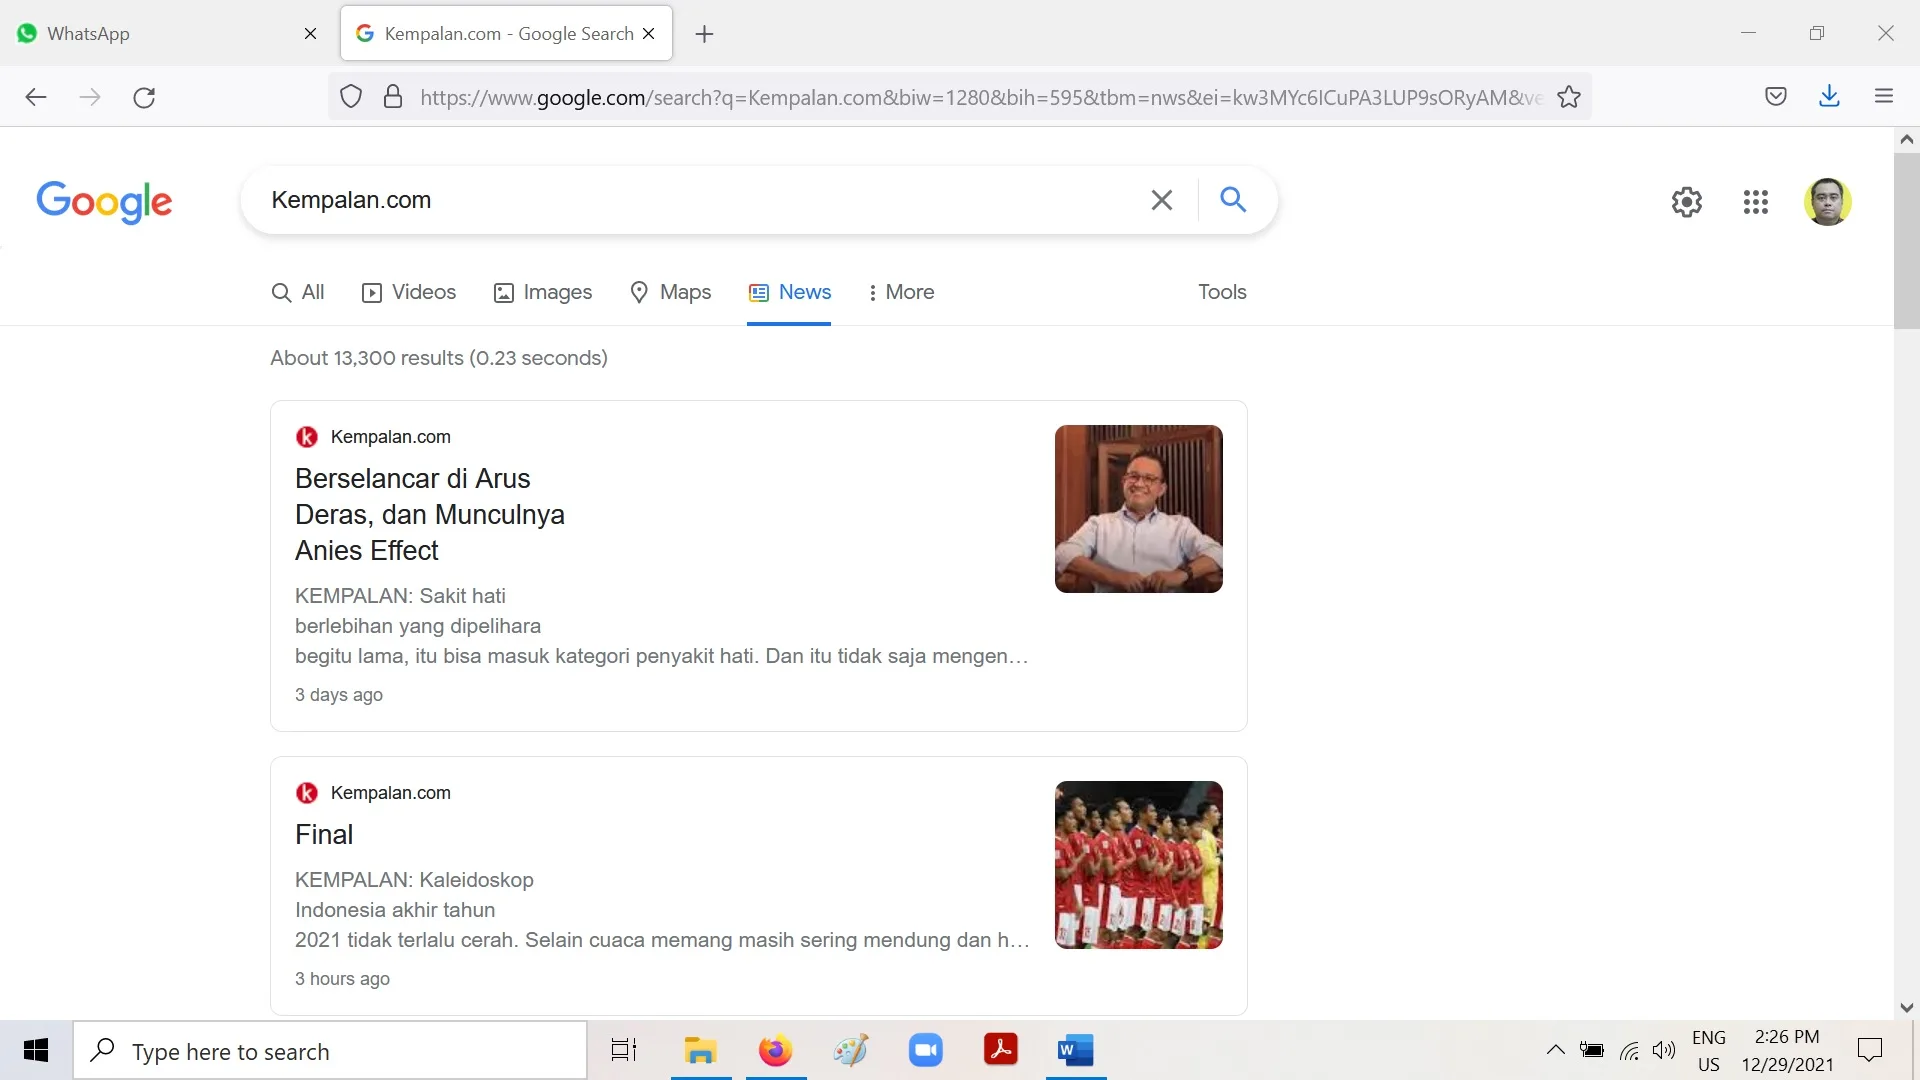1920x1080 pixels.
Task: Expand the More search options
Action: (900, 292)
